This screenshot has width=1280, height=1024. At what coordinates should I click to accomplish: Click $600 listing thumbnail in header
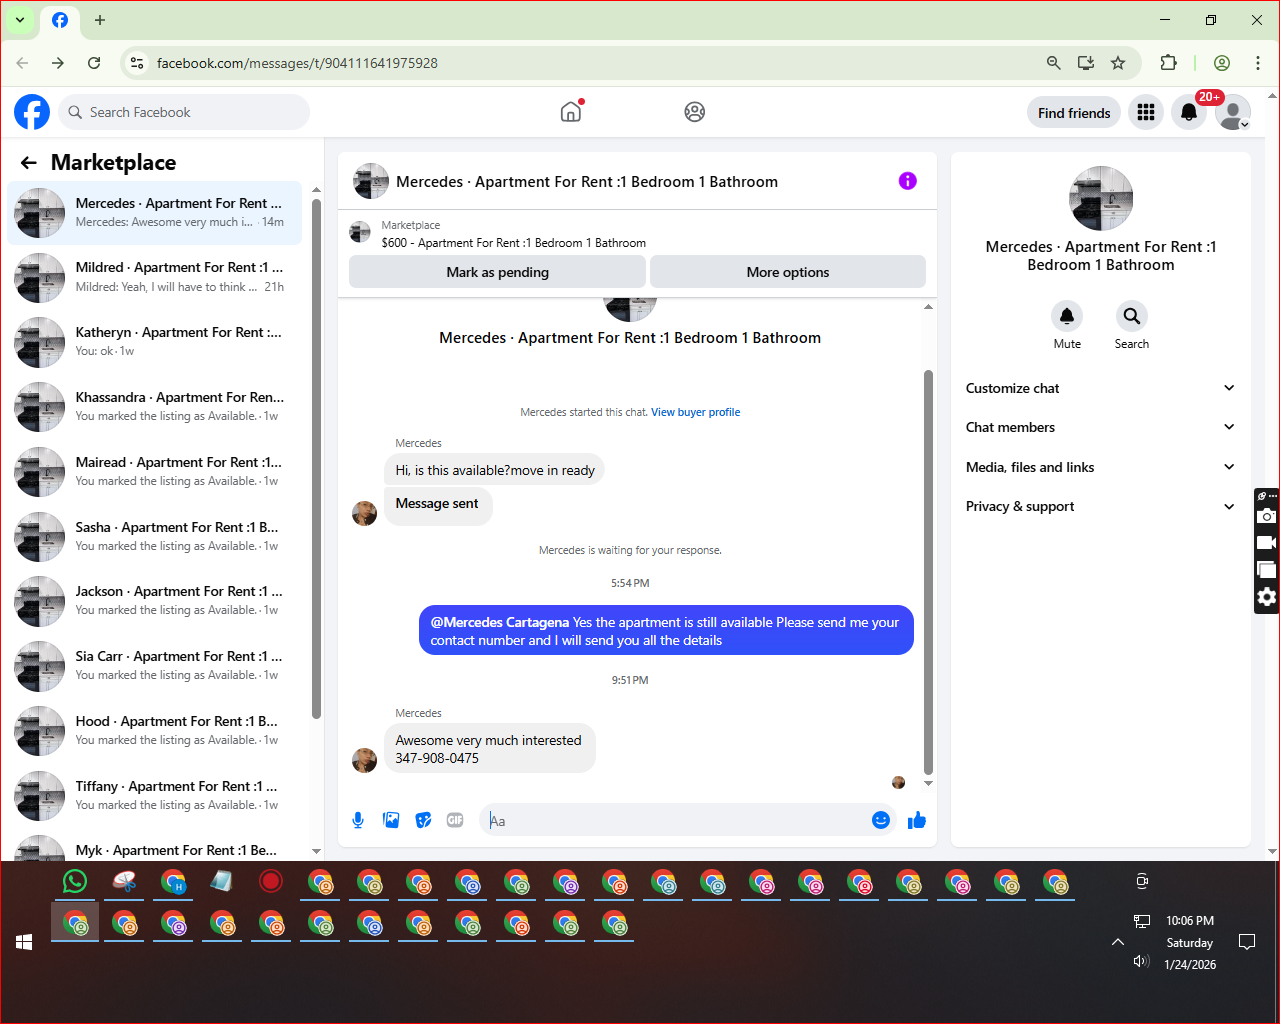[x=360, y=233]
